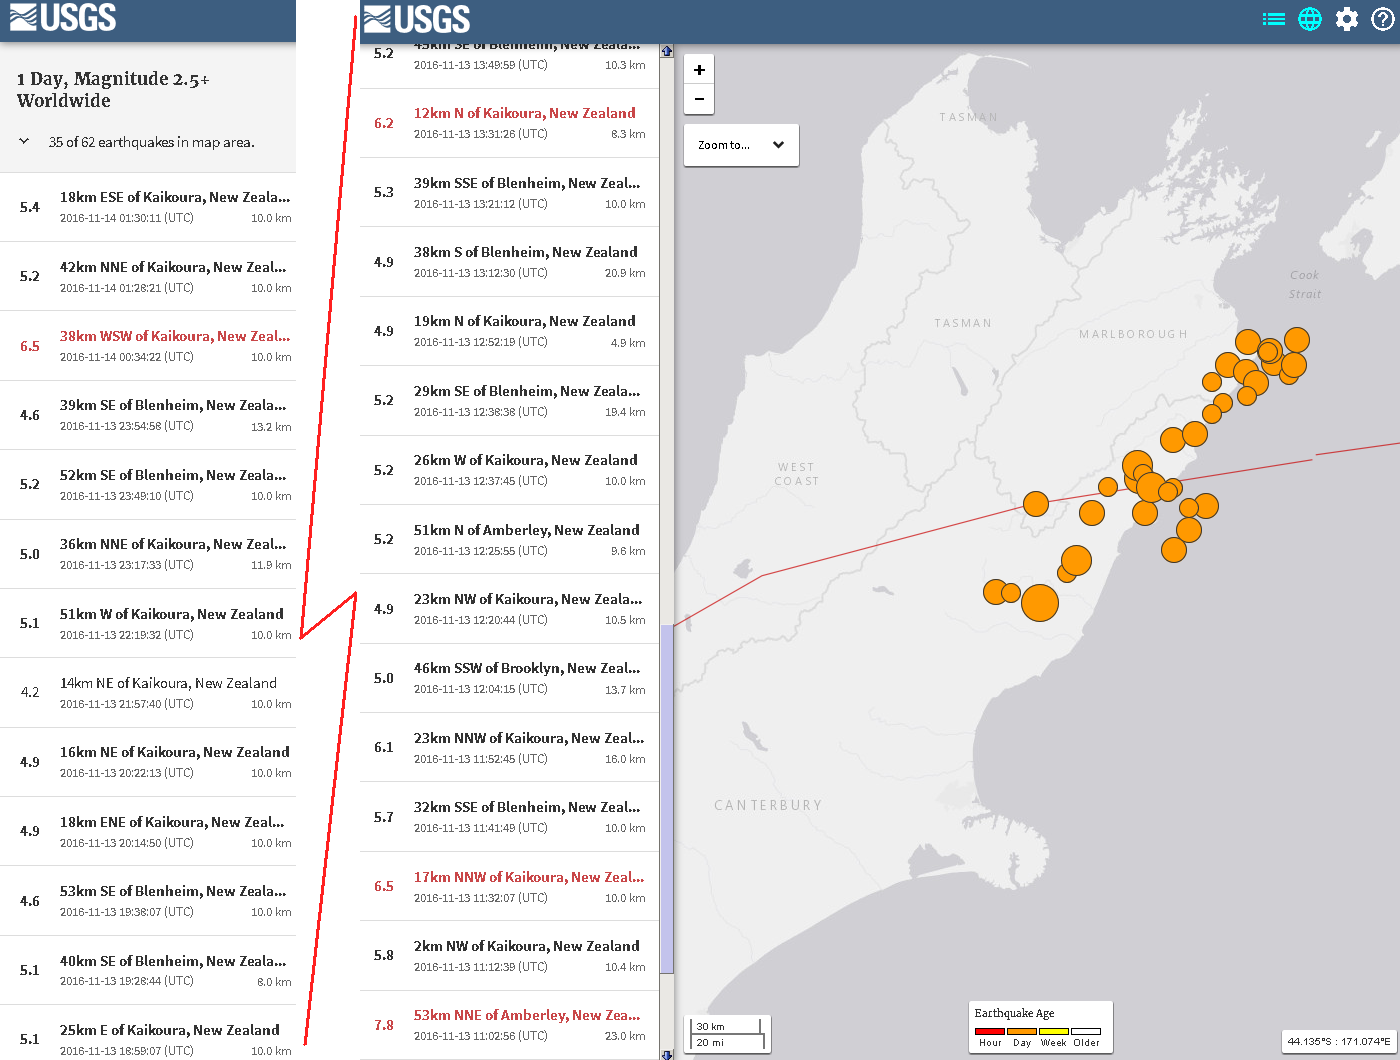This screenshot has height=1060, width=1400.
Task: Open the 5.1 quake 25km E of Kaikoura
Action: point(148,1033)
